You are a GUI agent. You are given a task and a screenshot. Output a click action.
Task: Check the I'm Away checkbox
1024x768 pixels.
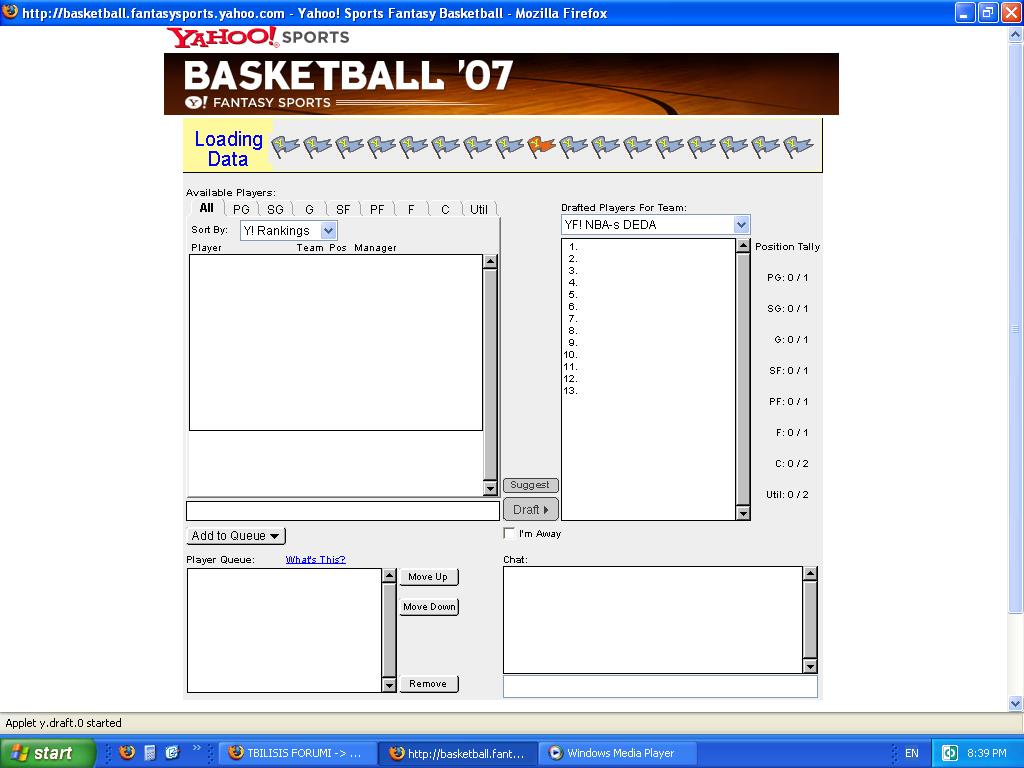click(x=510, y=534)
